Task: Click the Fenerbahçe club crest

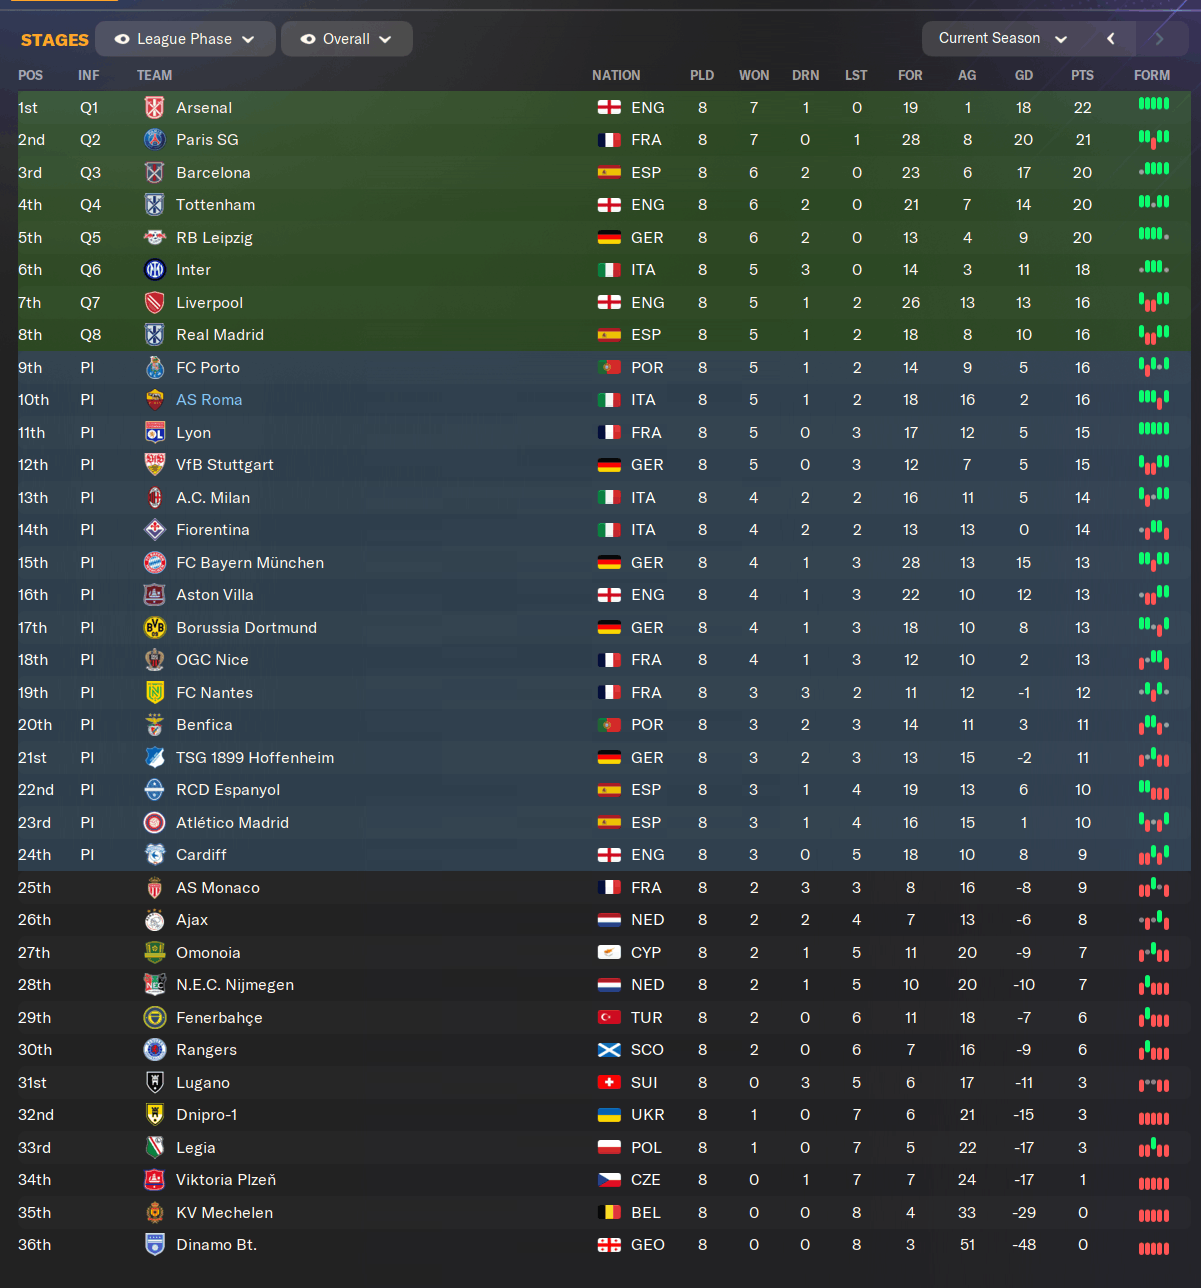Action: click(154, 1018)
